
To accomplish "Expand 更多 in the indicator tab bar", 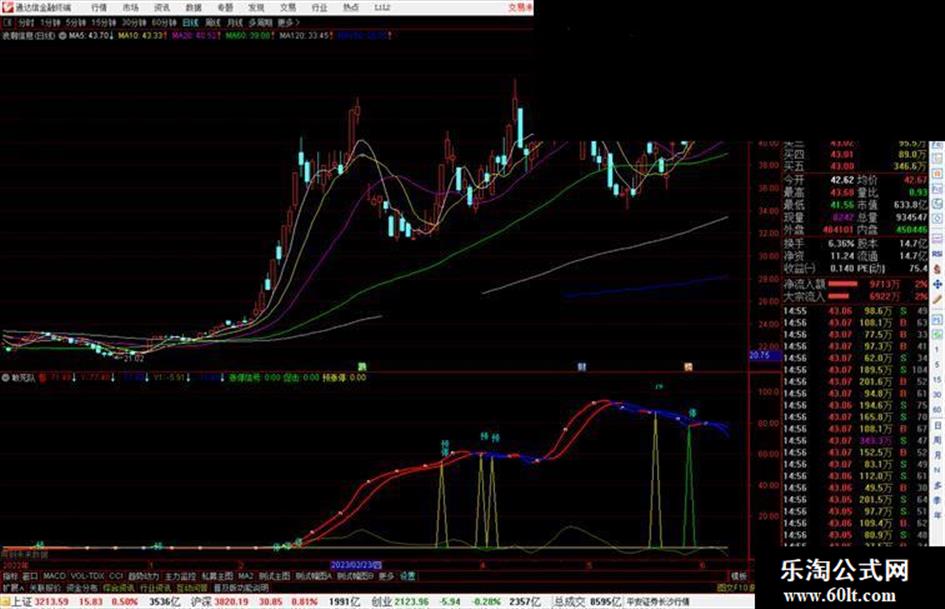I will (x=386, y=576).
